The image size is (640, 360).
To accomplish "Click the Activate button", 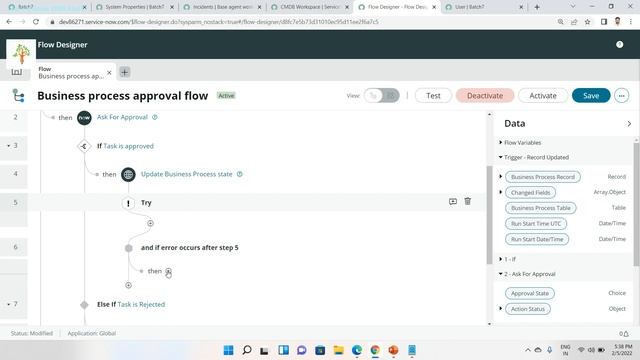I will [x=543, y=96].
